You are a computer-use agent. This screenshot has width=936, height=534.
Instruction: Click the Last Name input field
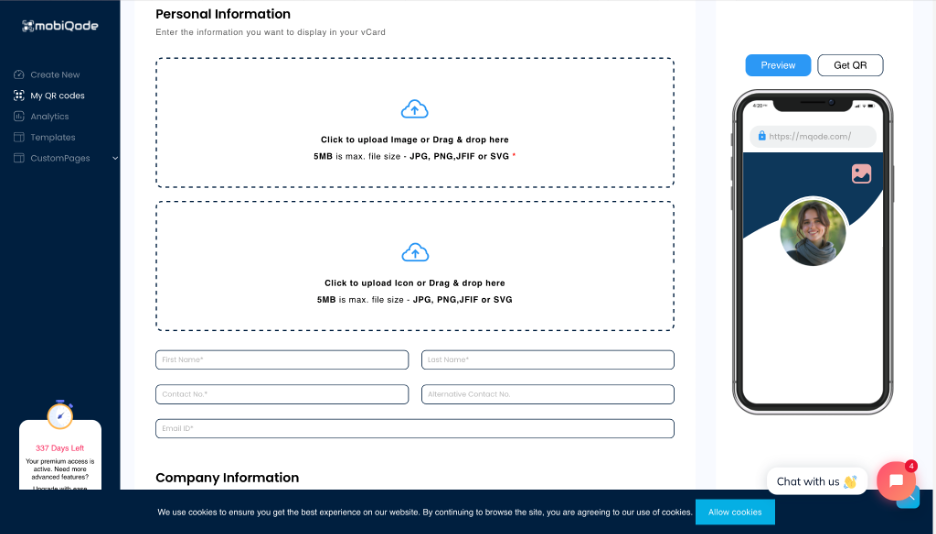(x=548, y=360)
